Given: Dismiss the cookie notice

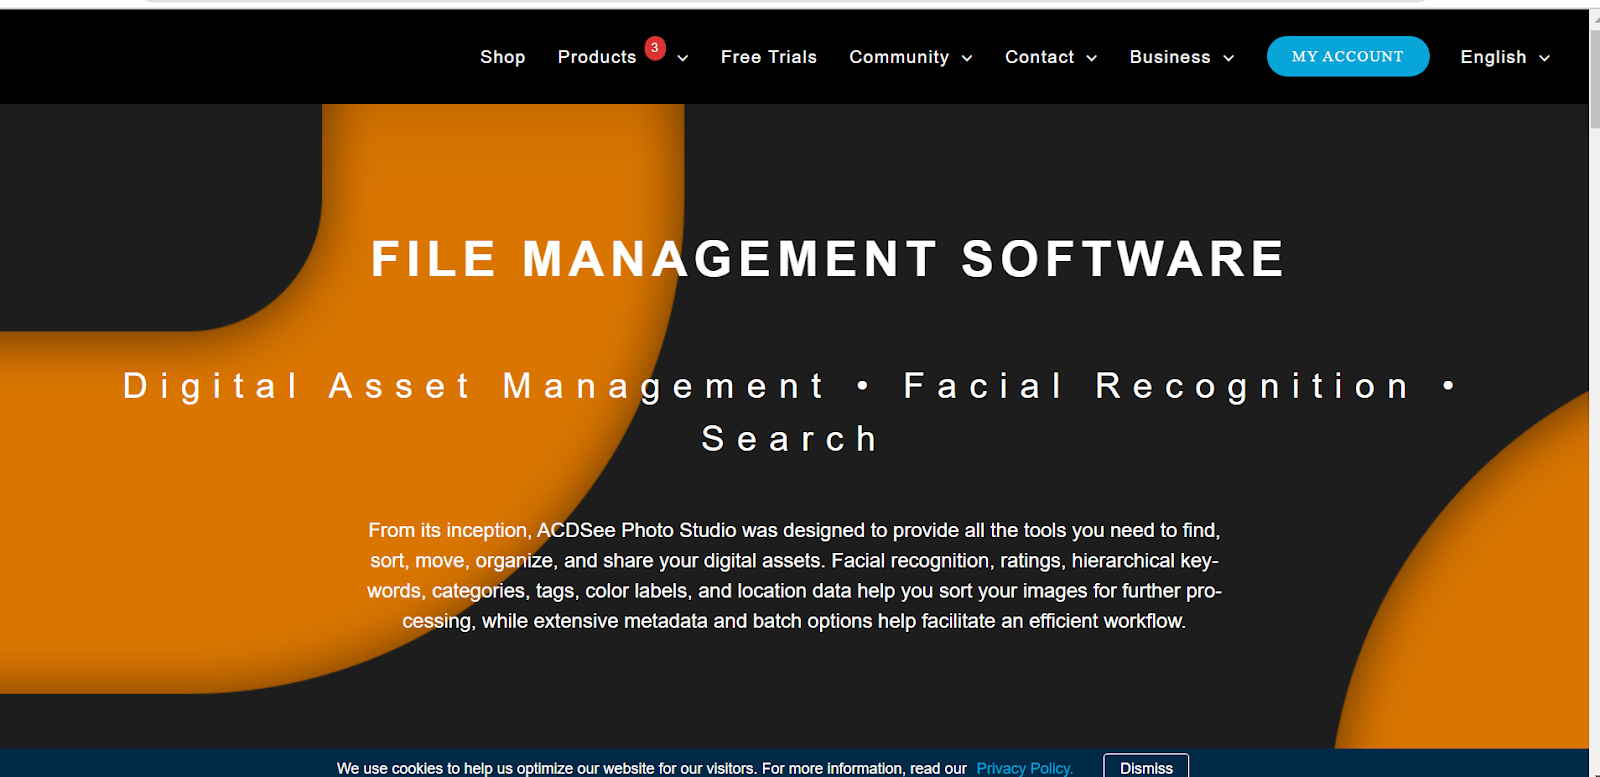Looking at the screenshot, I should point(1146,767).
